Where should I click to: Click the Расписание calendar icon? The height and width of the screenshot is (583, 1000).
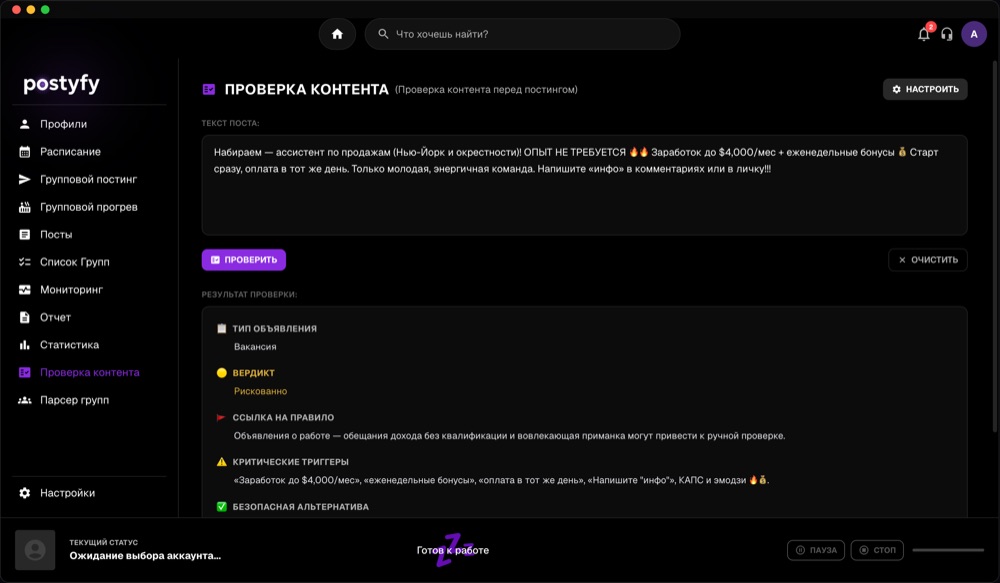coord(25,152)
